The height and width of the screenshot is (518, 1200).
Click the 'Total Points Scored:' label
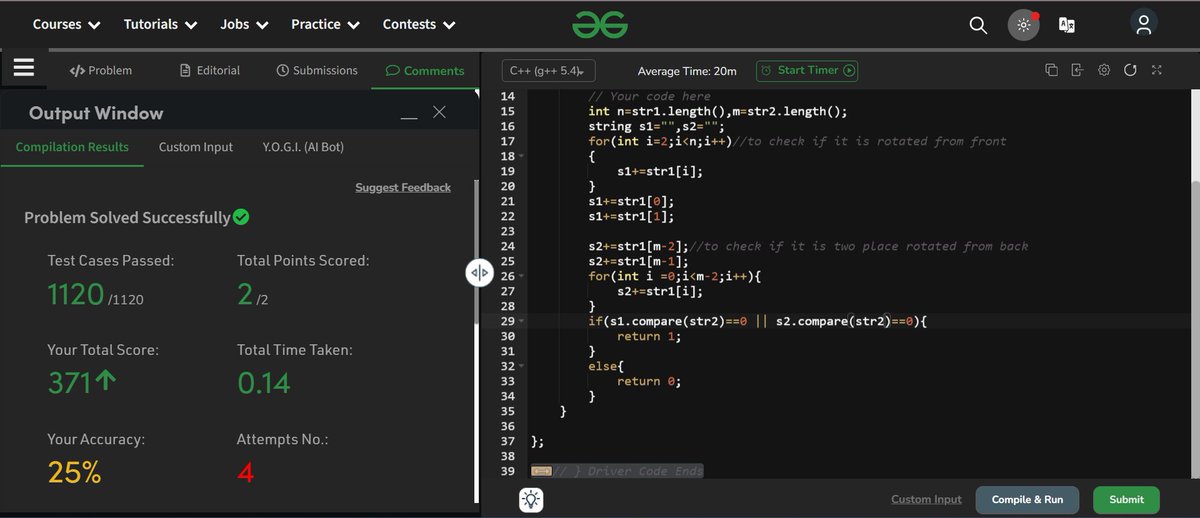[x=303, y=260]
